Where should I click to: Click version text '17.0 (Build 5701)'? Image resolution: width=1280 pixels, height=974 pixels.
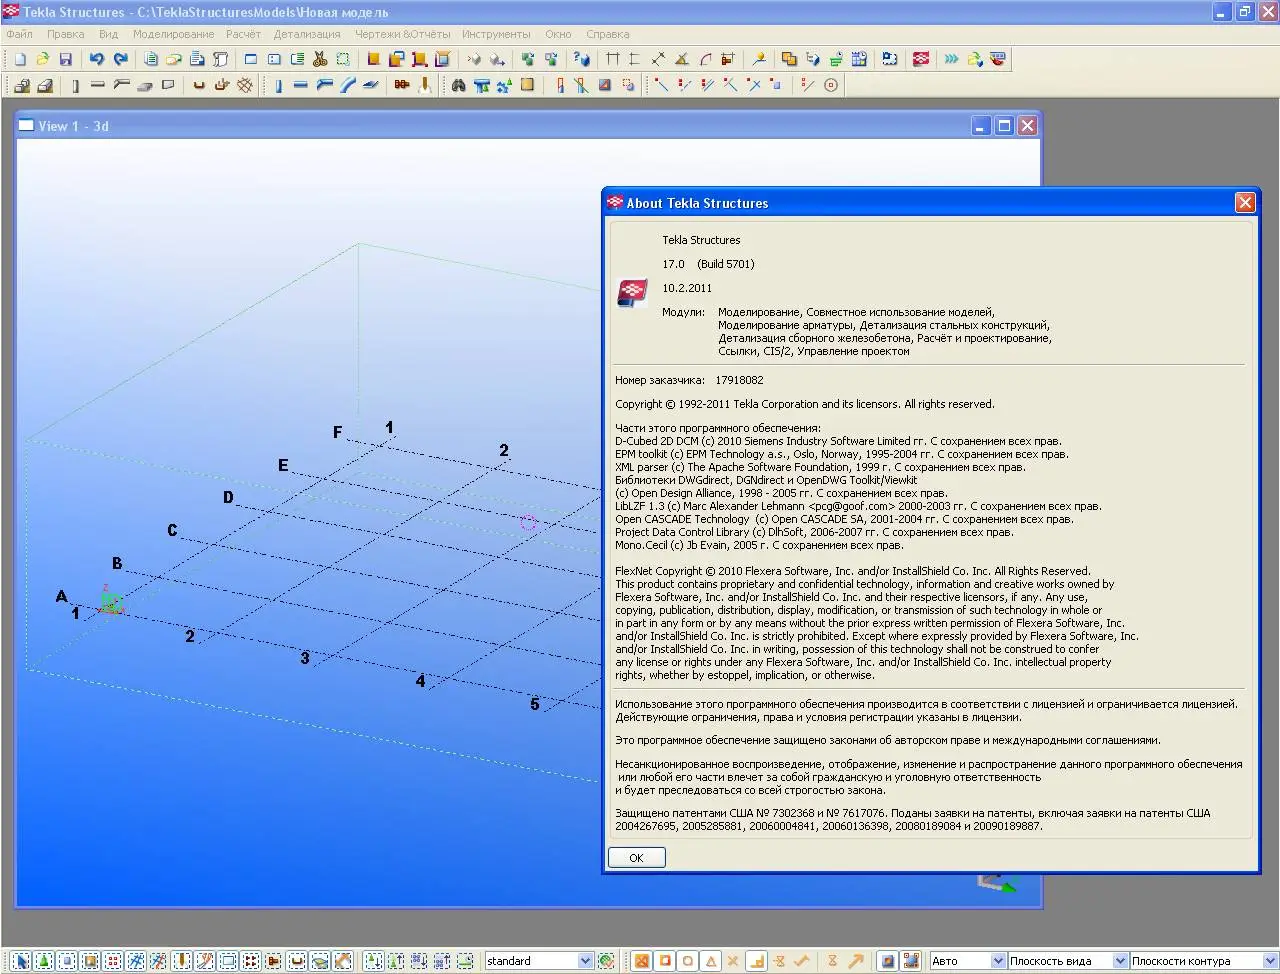(x=708, y=264)
